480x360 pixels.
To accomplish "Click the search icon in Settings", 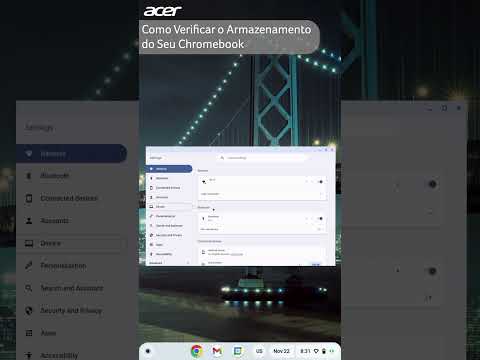I will [222, 158].
